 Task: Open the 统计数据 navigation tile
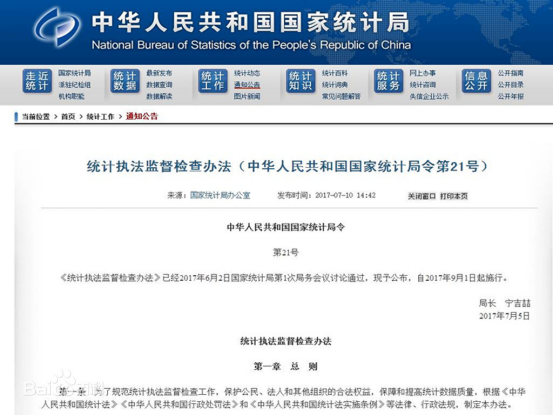pos(125,81)
